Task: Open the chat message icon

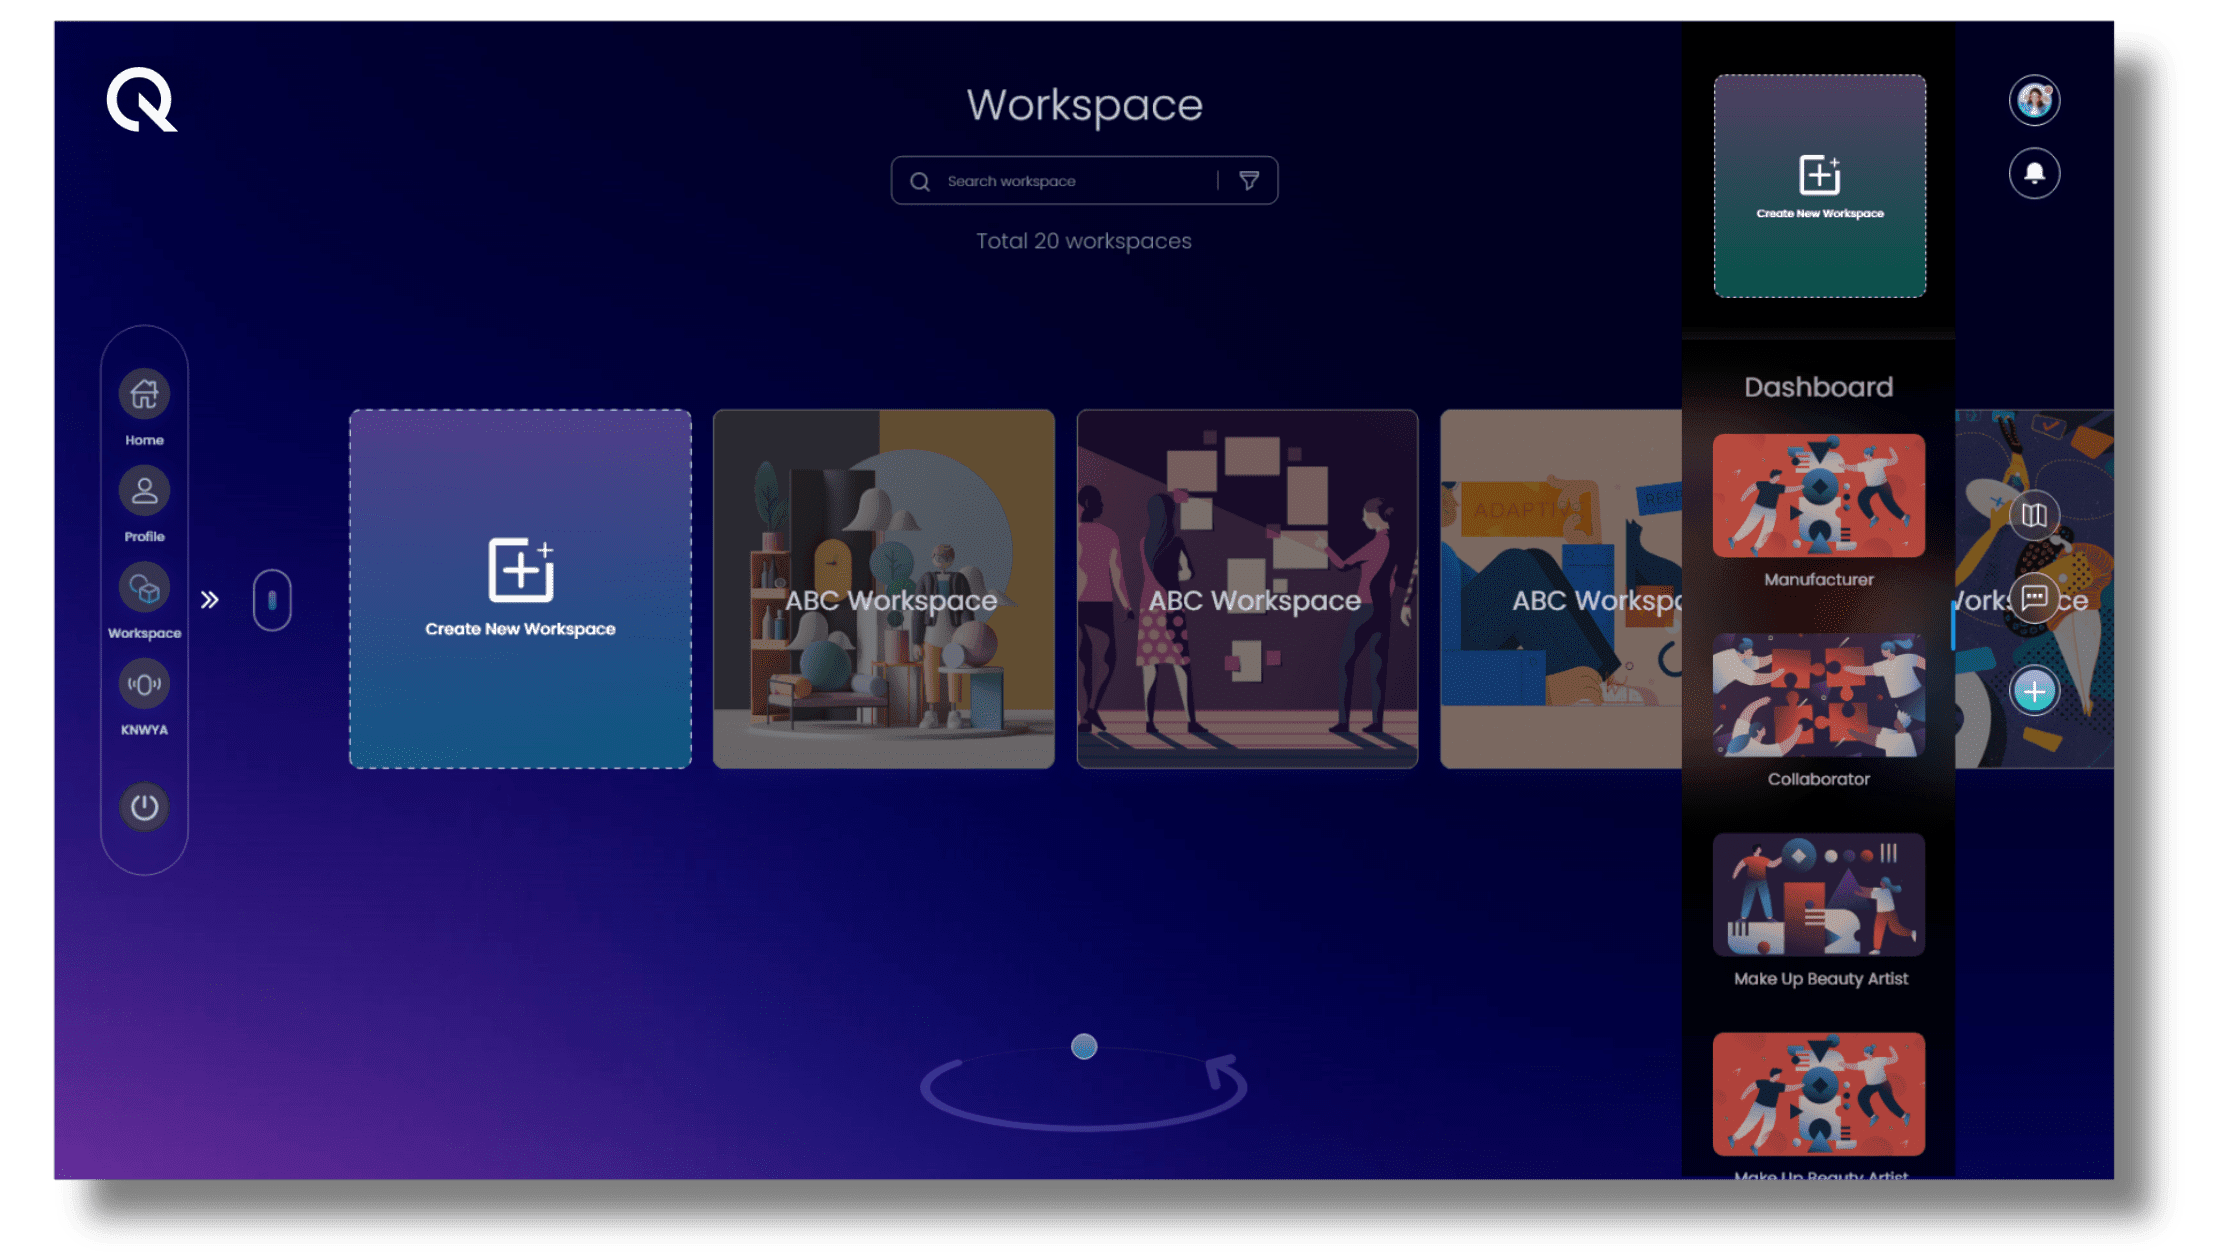Action: tap(2034, 598)
